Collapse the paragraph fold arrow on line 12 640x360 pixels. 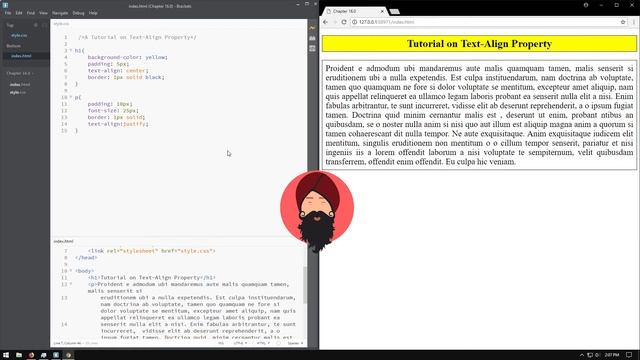71,284
